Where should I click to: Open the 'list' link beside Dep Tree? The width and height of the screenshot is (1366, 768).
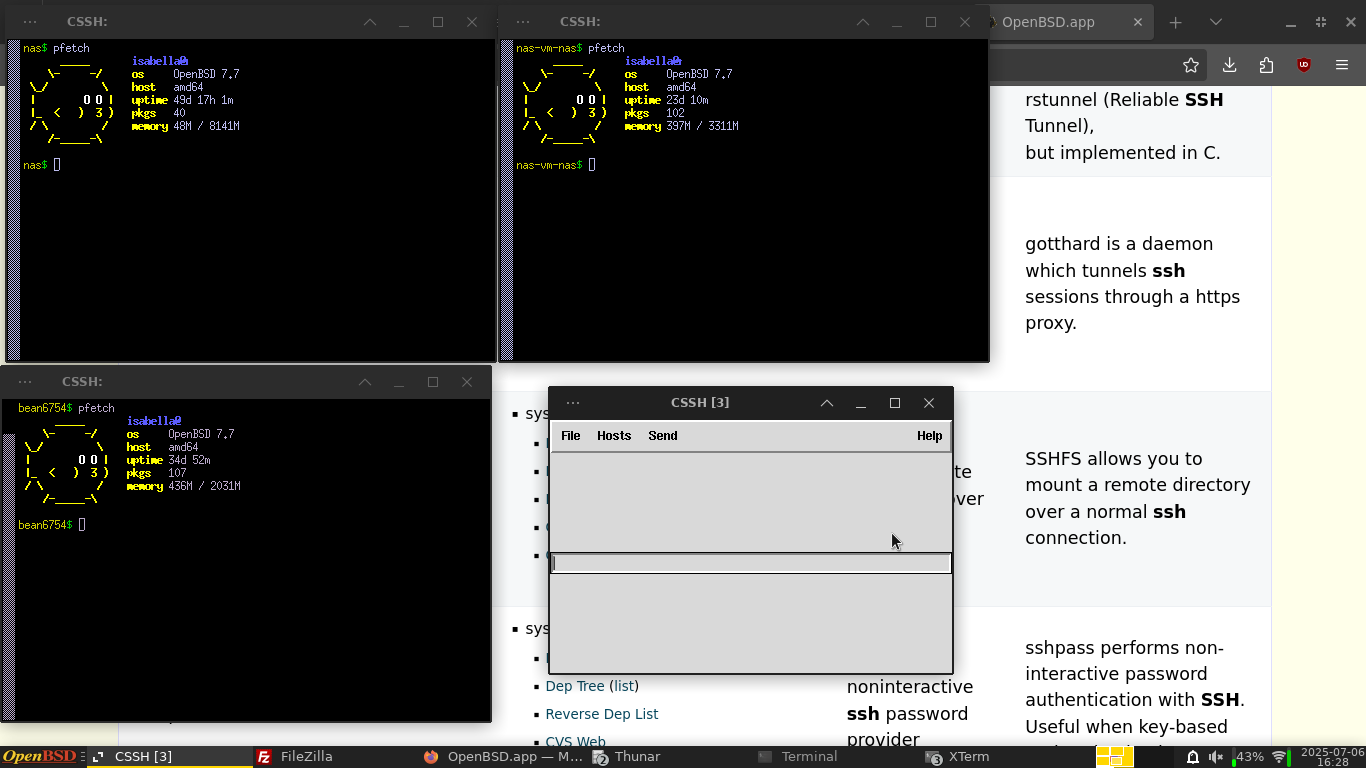624,686
